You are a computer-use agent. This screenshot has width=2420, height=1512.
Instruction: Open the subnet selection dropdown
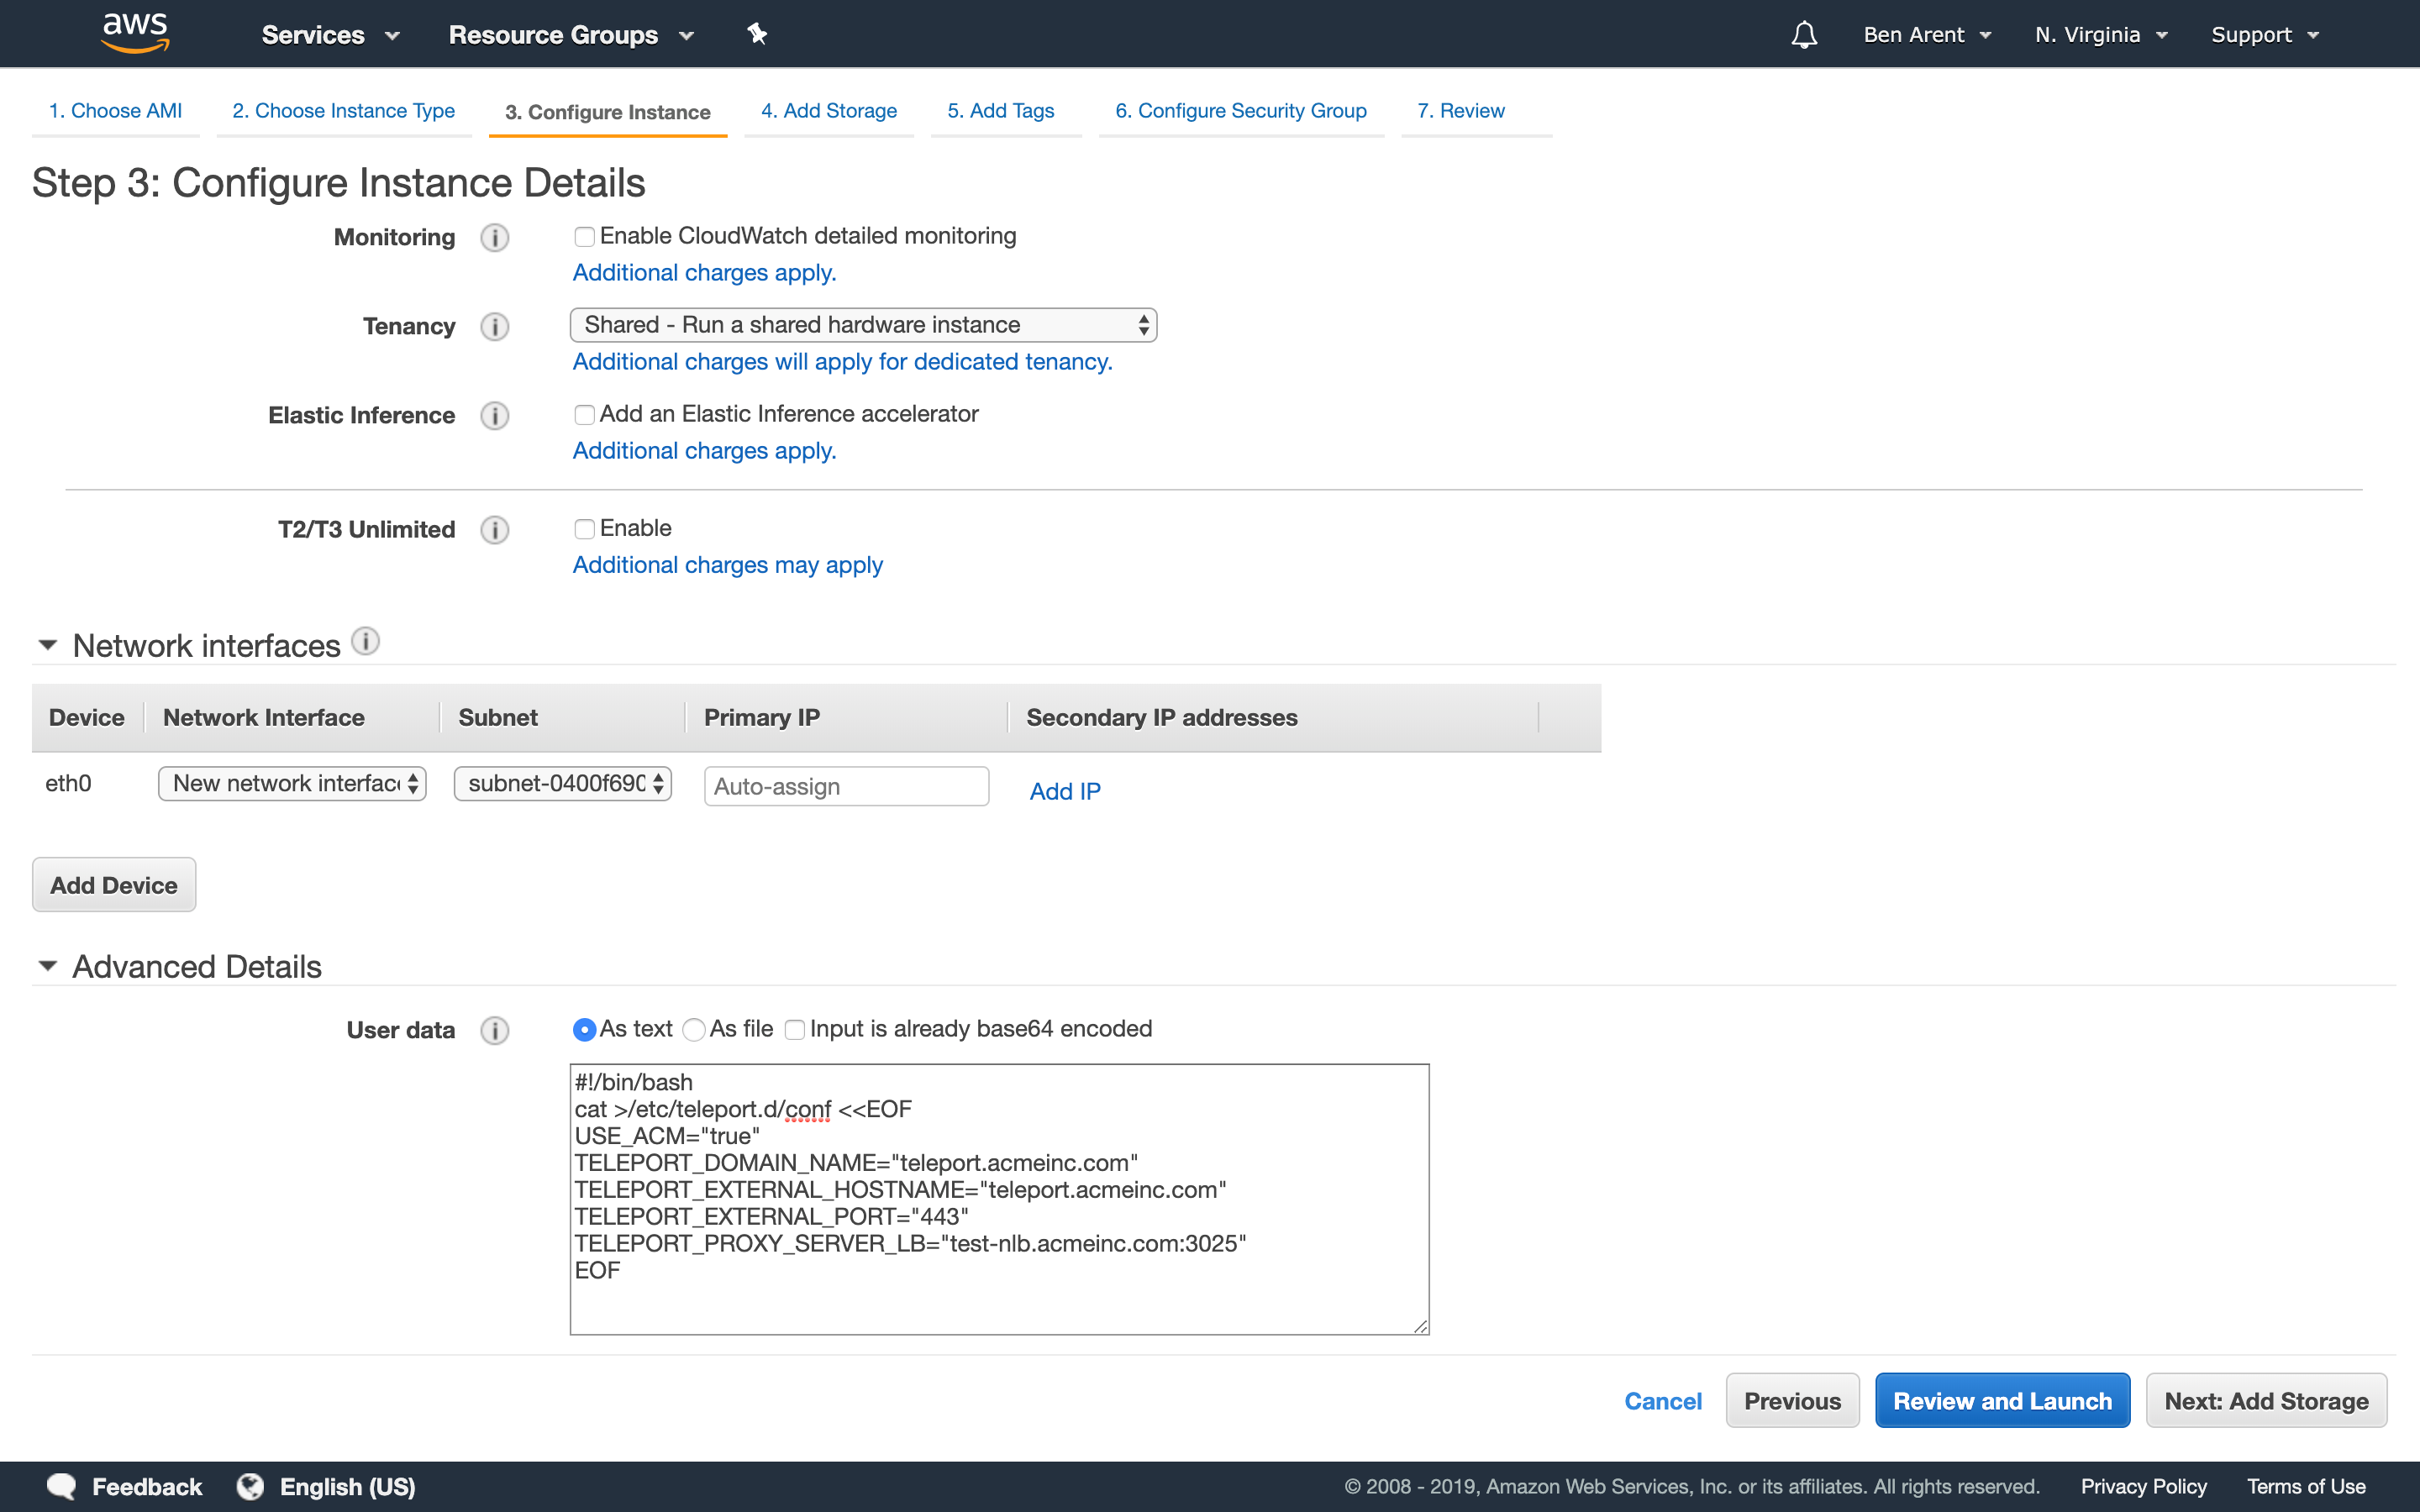(563, 784)
